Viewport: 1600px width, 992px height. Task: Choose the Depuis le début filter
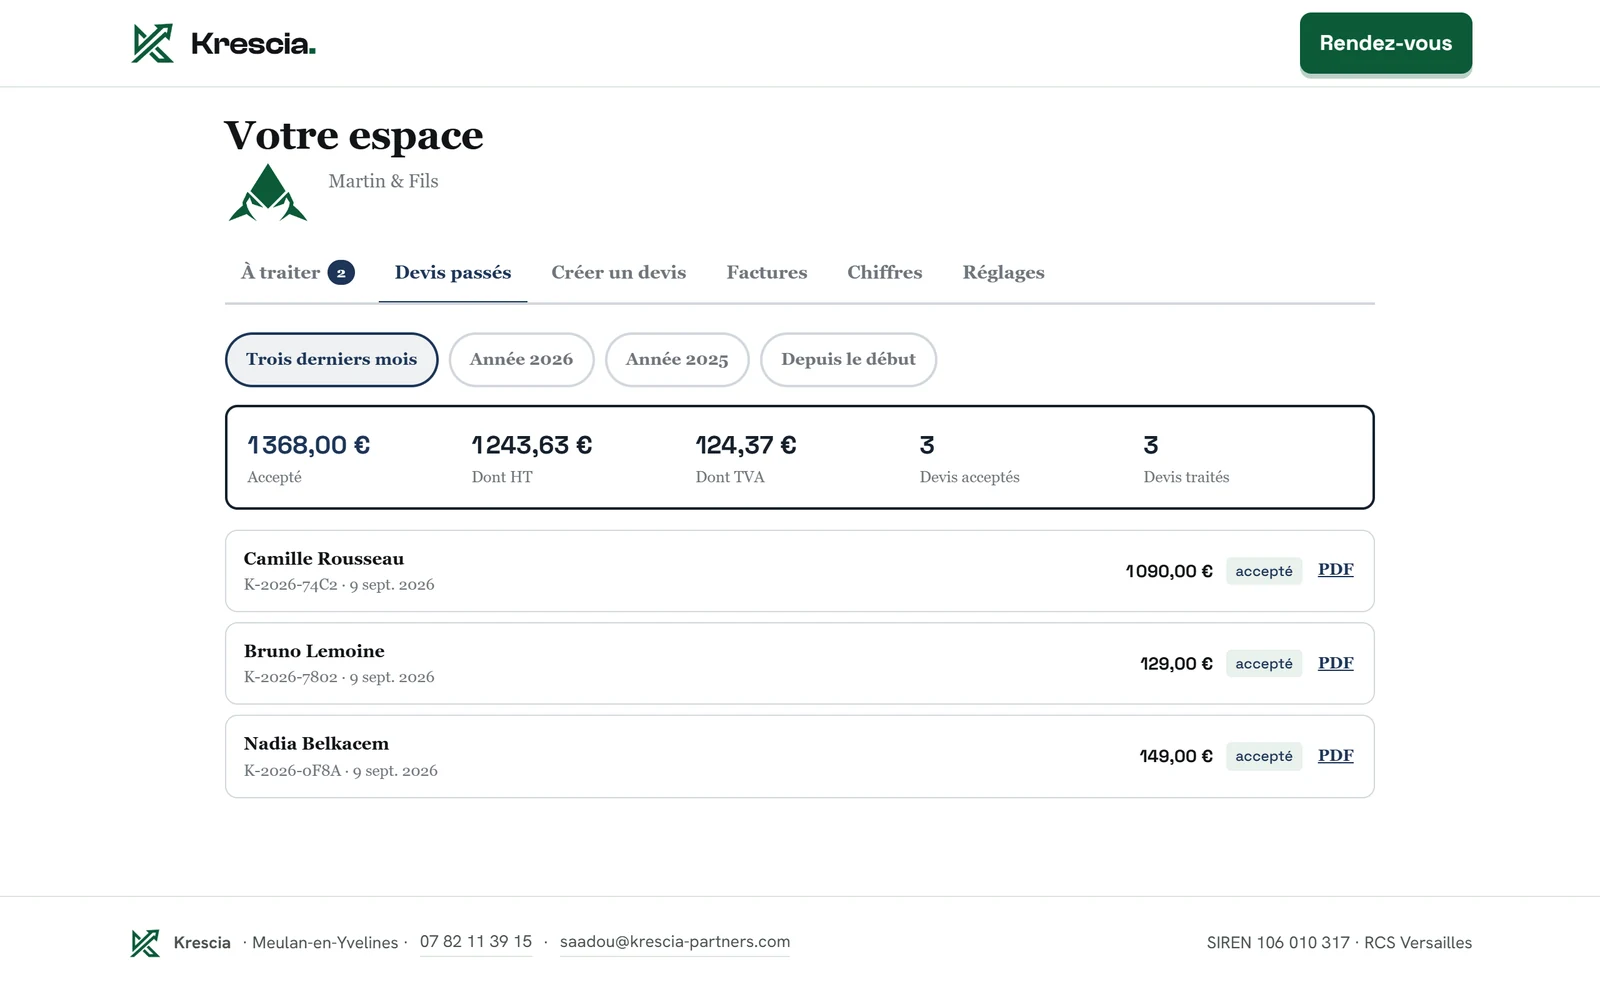[849, 360]
